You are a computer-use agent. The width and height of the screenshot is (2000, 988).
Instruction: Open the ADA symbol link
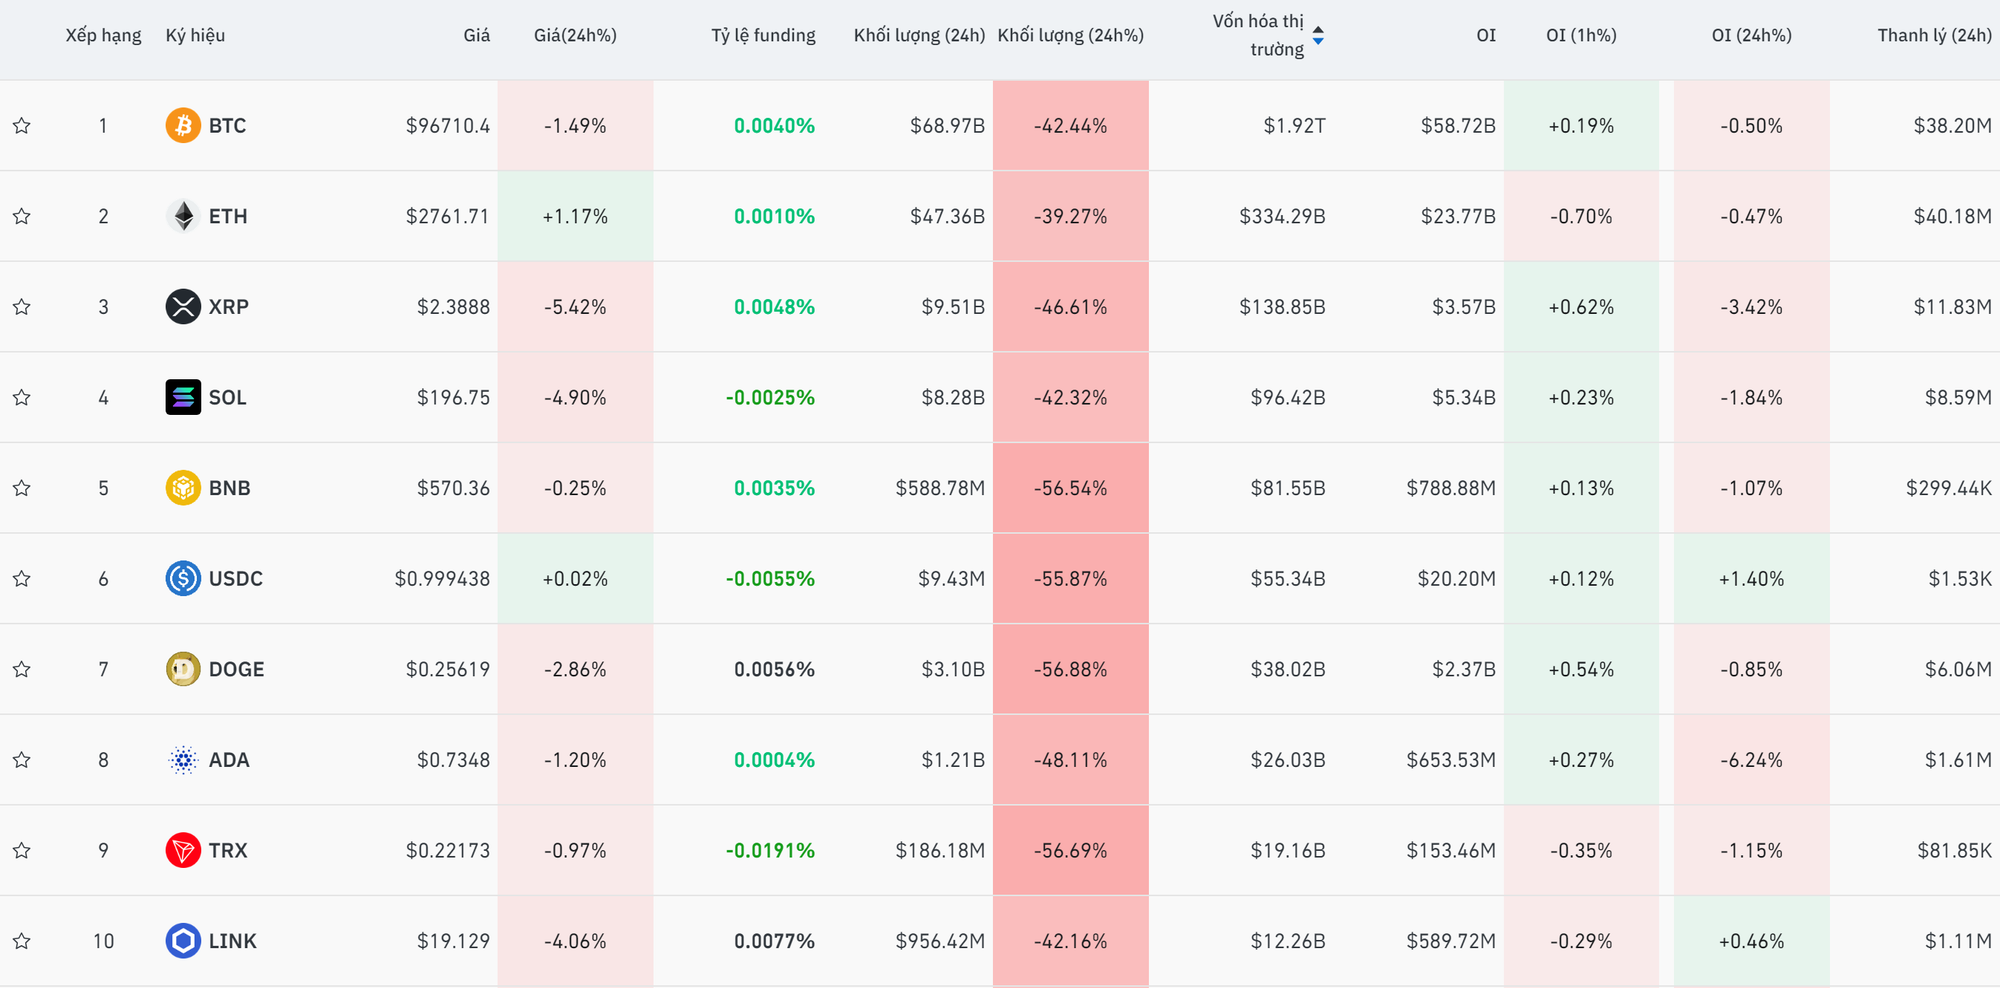pyautogui.click(x=229, y=760)
